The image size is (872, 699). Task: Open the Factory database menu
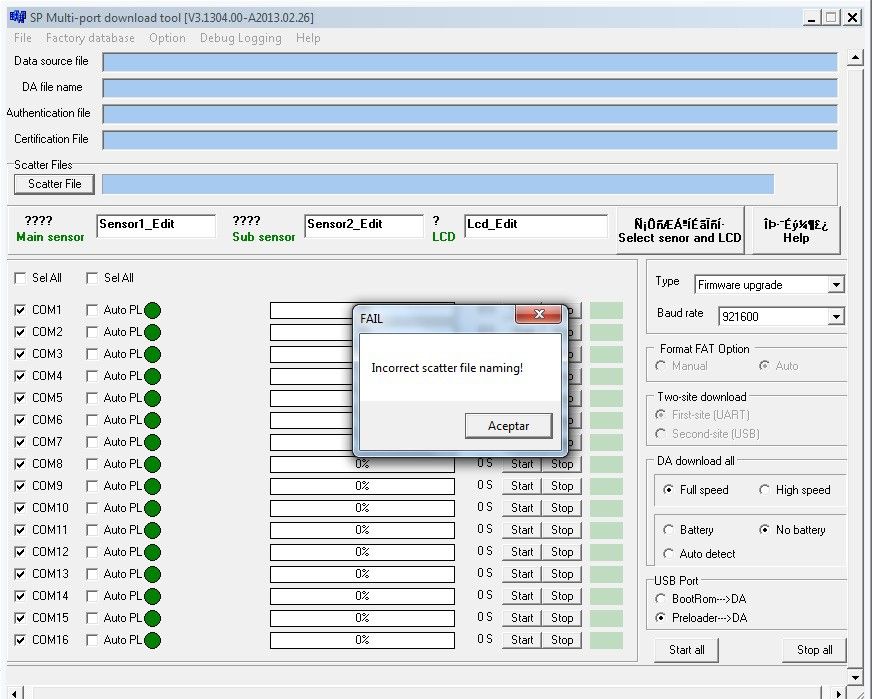90,38
